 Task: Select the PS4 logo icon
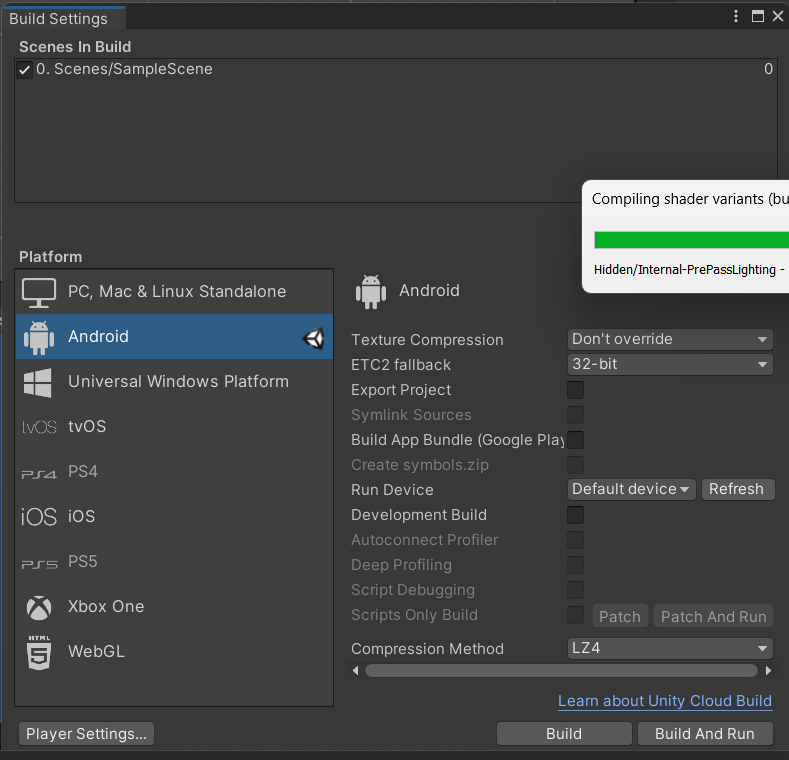39,474
